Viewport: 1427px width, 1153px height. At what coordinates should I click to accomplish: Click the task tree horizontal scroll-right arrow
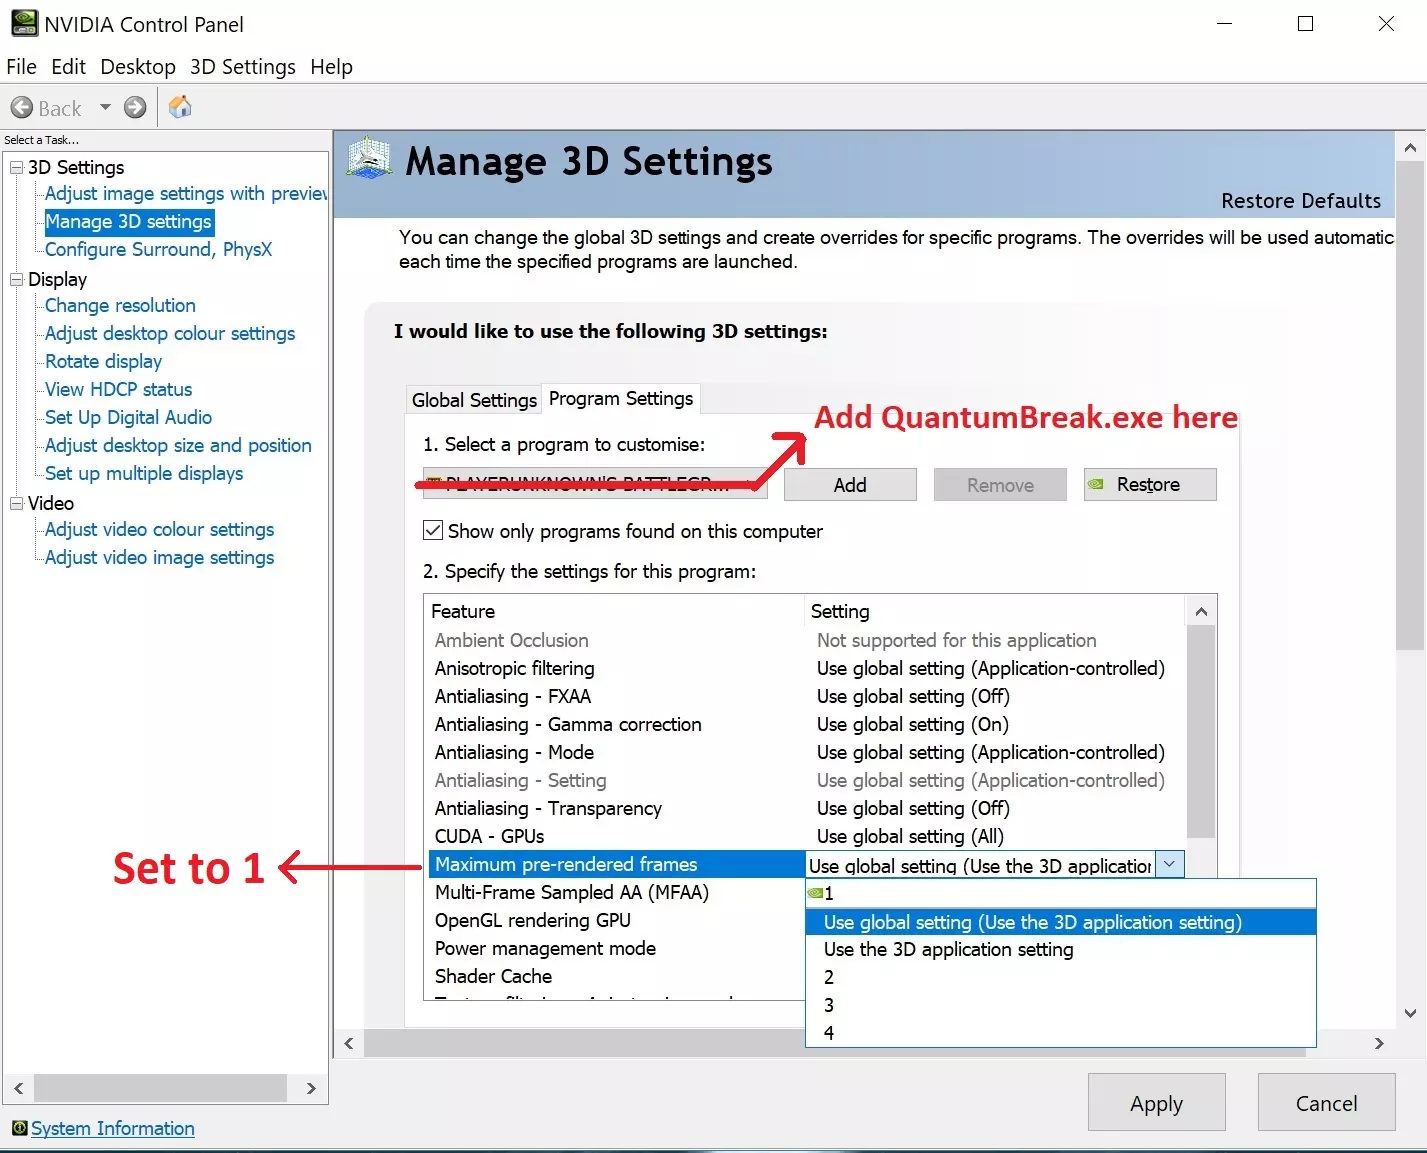coord(311,1088)
